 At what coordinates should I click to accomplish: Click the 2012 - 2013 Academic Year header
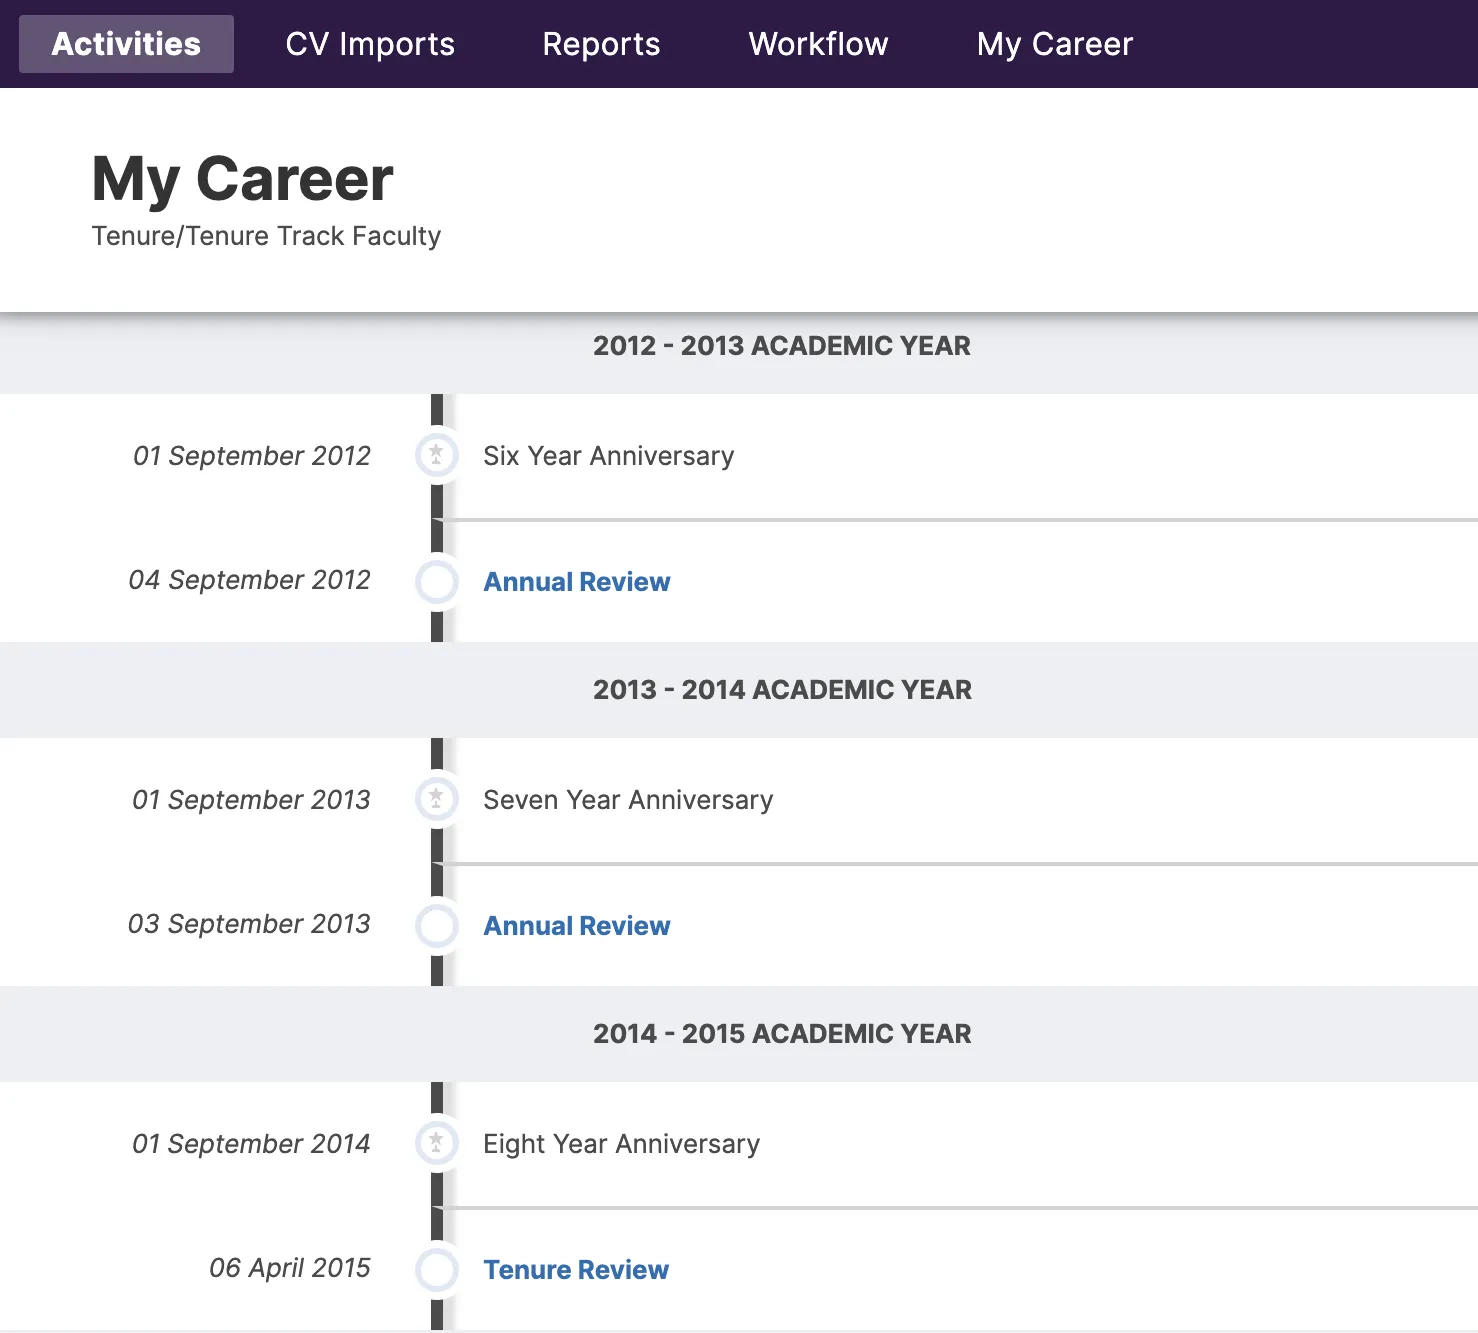(x=781, y=346)
